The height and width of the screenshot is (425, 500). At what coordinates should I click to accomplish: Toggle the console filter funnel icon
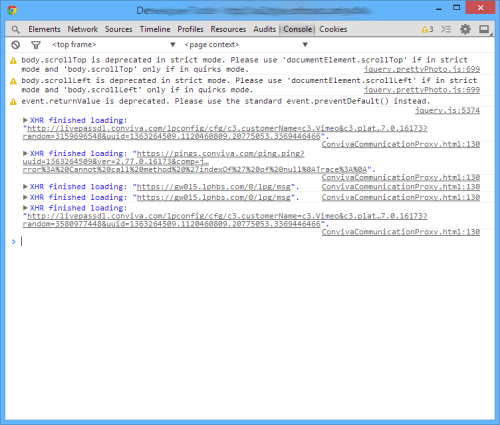click(36, 45)
